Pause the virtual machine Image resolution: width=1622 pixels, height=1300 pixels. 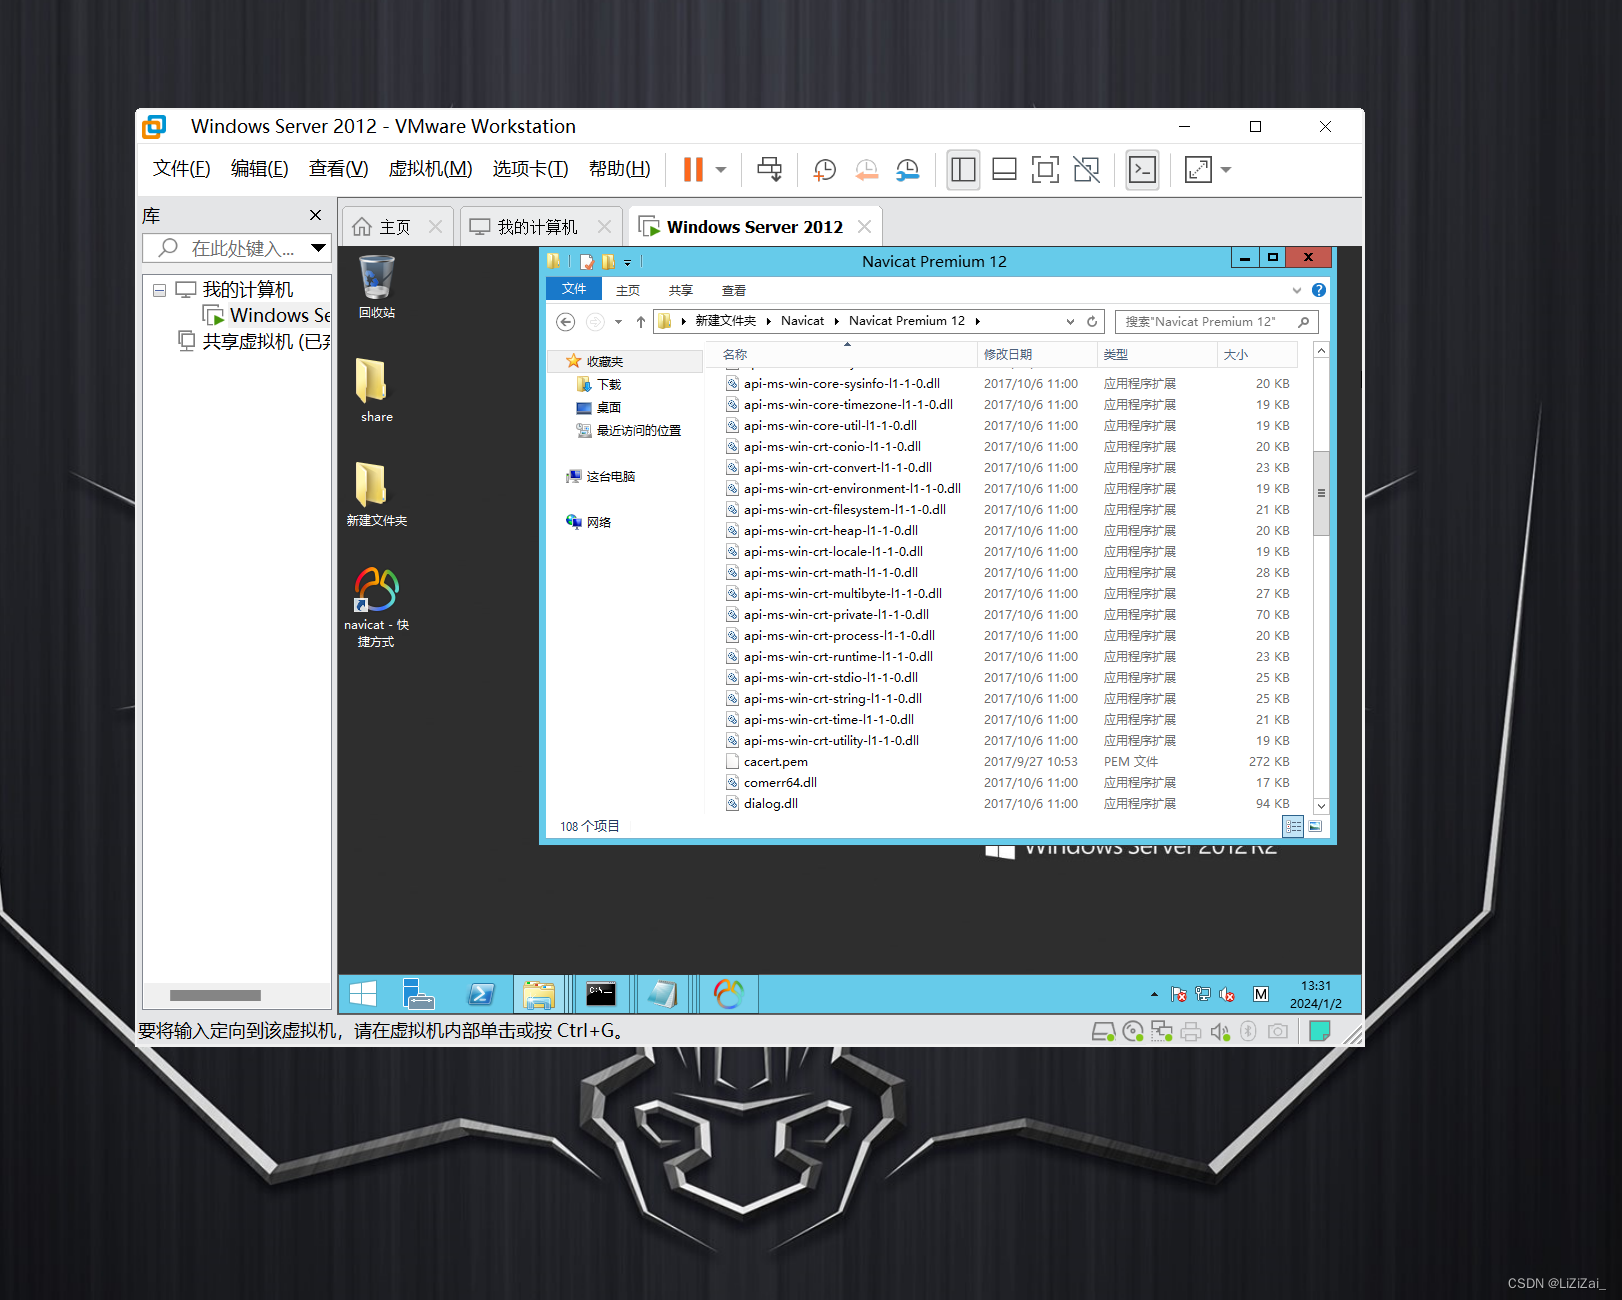[693, 169]
